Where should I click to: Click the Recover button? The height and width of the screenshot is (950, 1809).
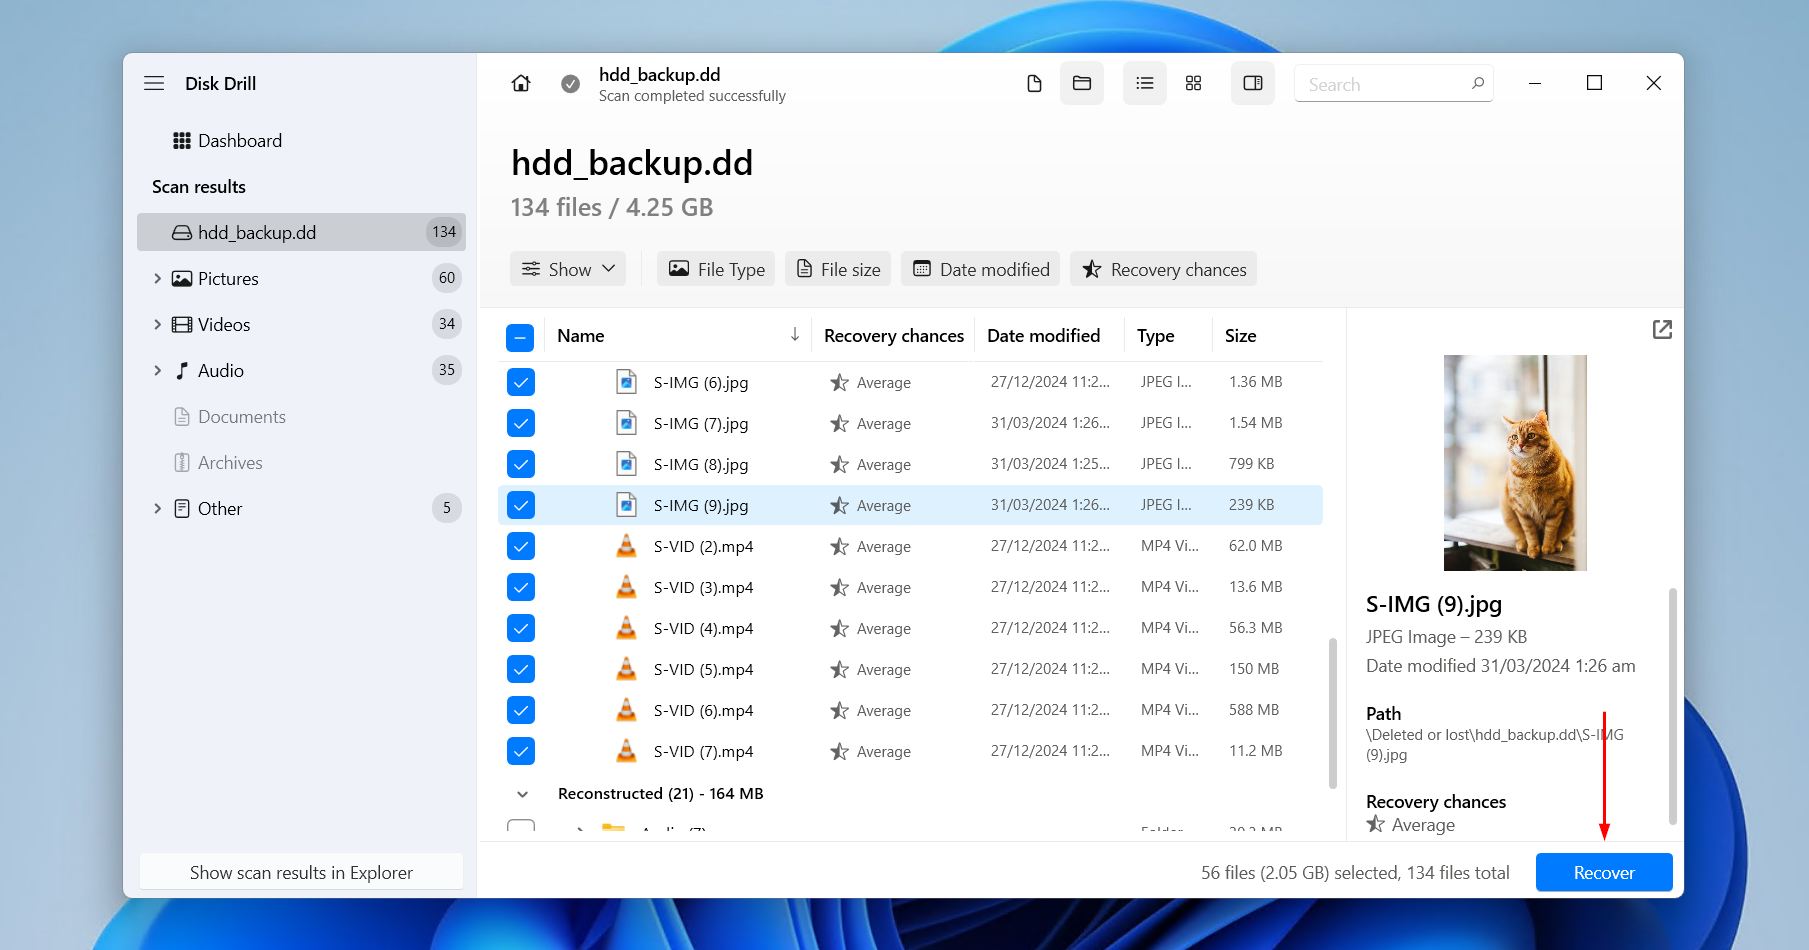coord(1603,871)
